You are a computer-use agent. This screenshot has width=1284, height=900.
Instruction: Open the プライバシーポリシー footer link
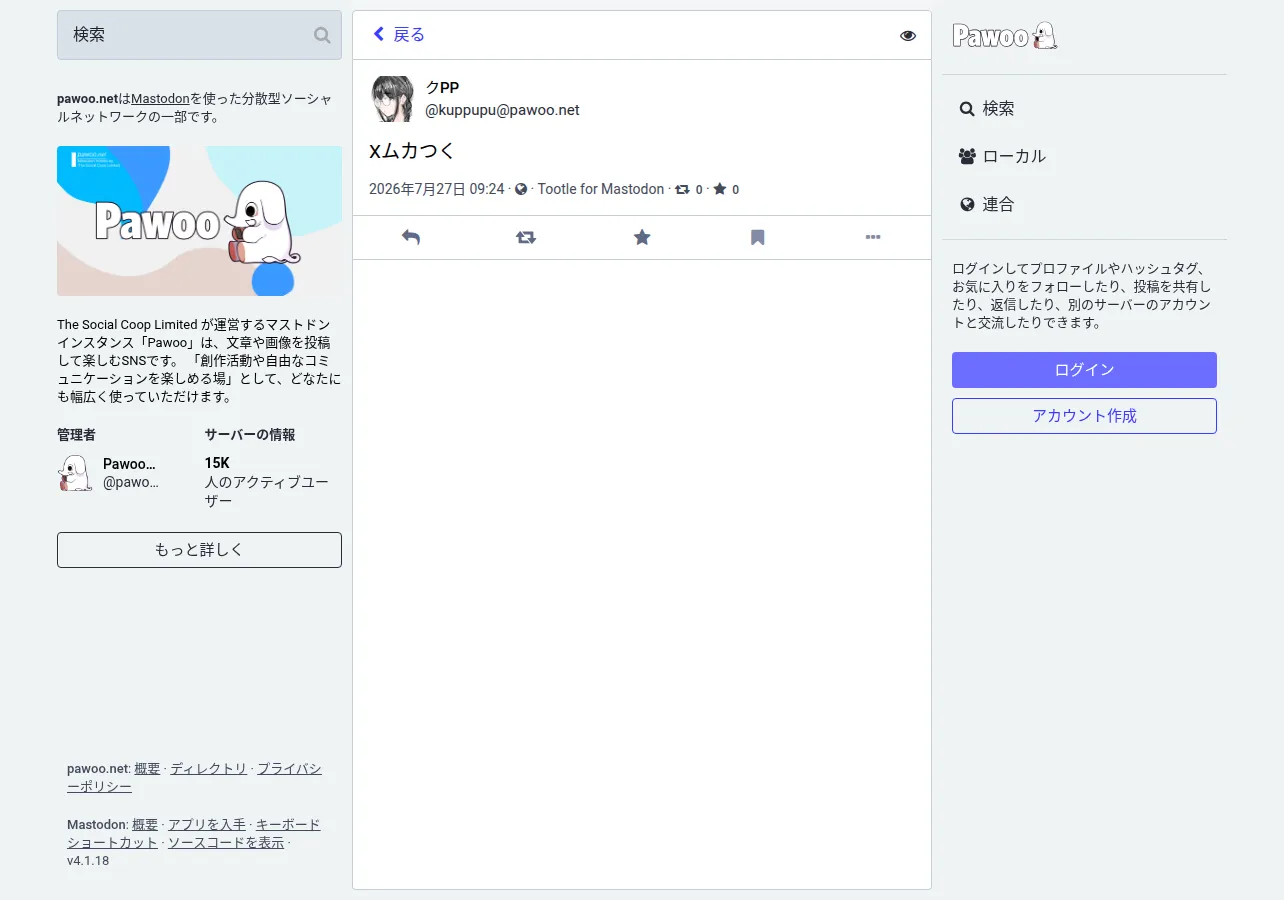[195, 778]
